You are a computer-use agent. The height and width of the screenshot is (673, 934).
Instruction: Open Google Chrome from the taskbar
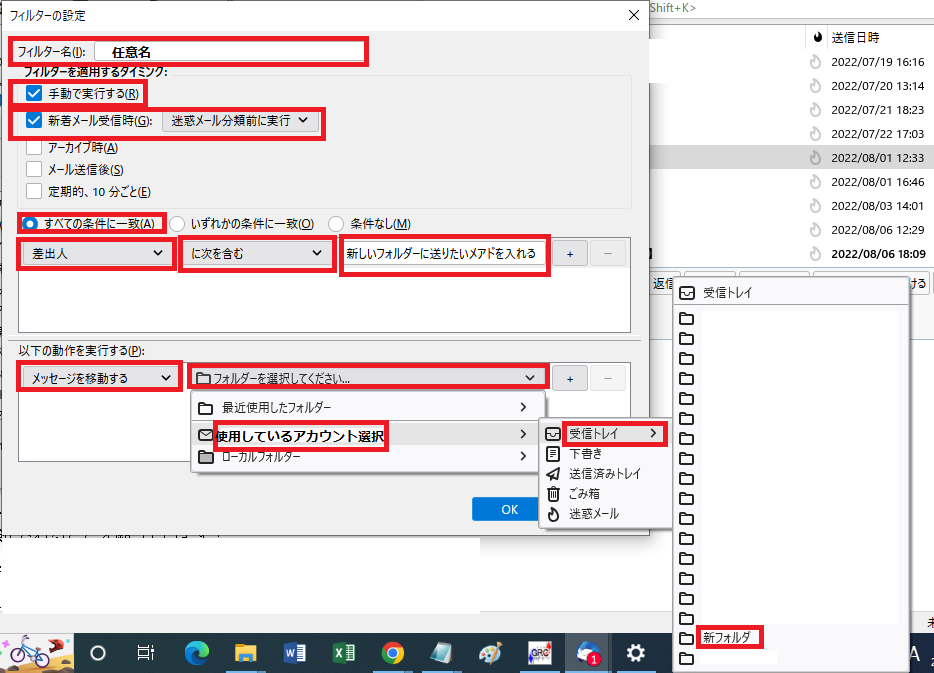[393, 653]
